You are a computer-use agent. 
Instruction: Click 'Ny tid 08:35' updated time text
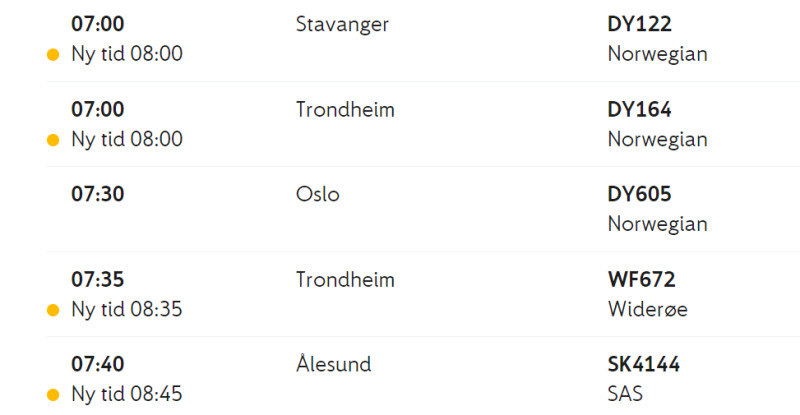click(x=127, y=309)
